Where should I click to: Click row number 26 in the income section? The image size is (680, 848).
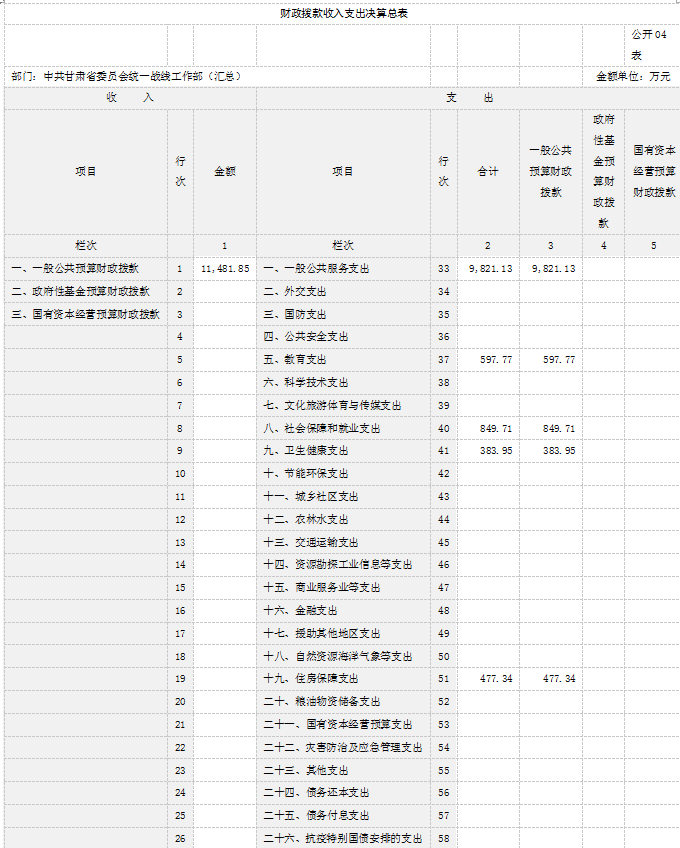180,839
